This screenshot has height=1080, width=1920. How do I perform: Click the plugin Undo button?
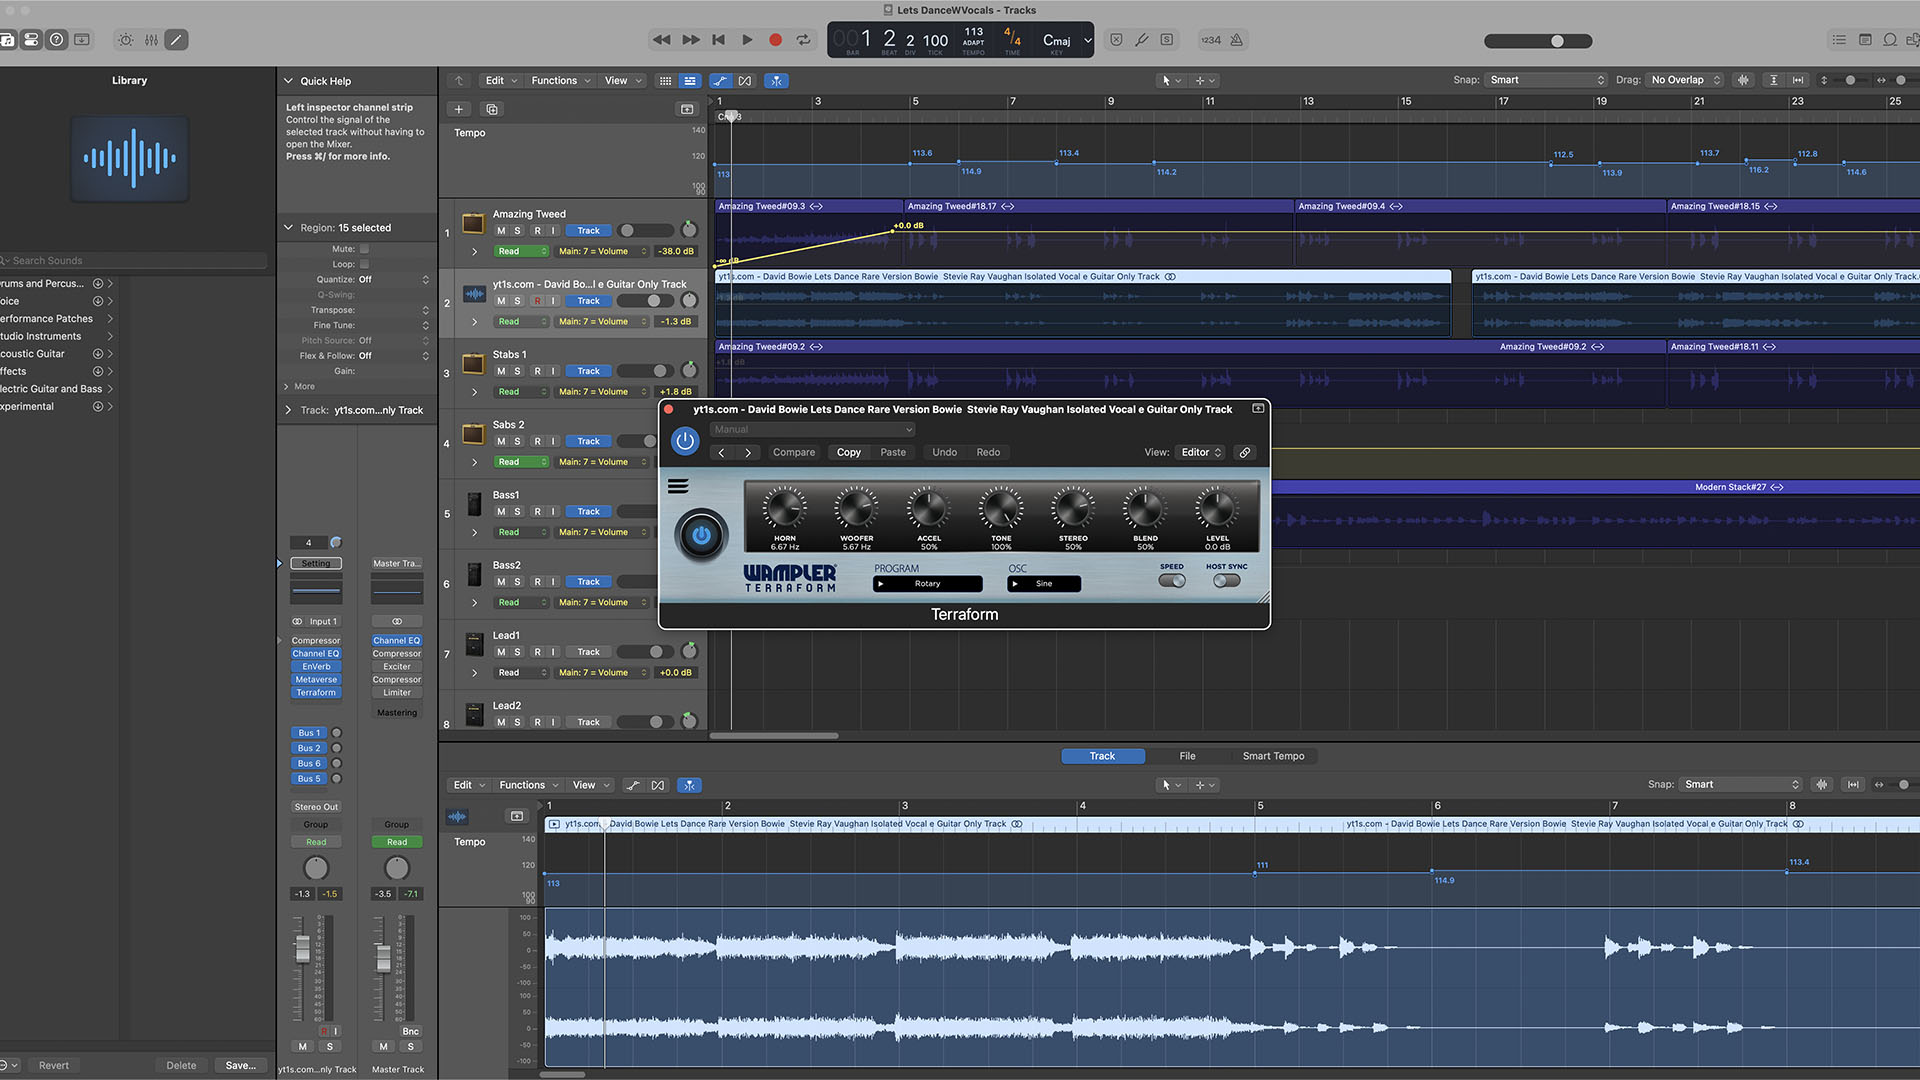[x=944, y=452]
